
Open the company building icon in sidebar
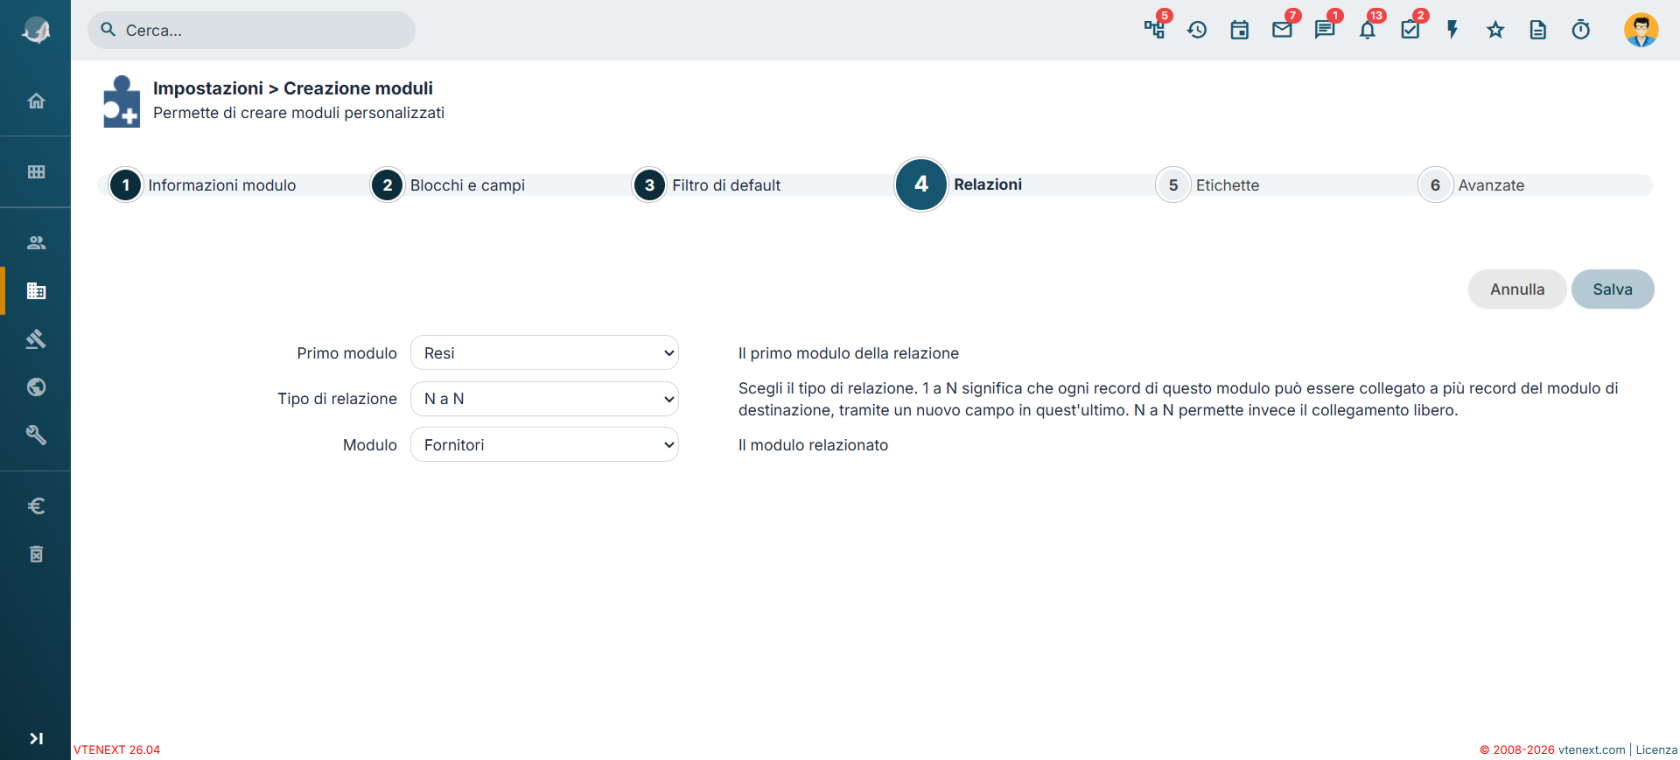[x=36, y=291]
